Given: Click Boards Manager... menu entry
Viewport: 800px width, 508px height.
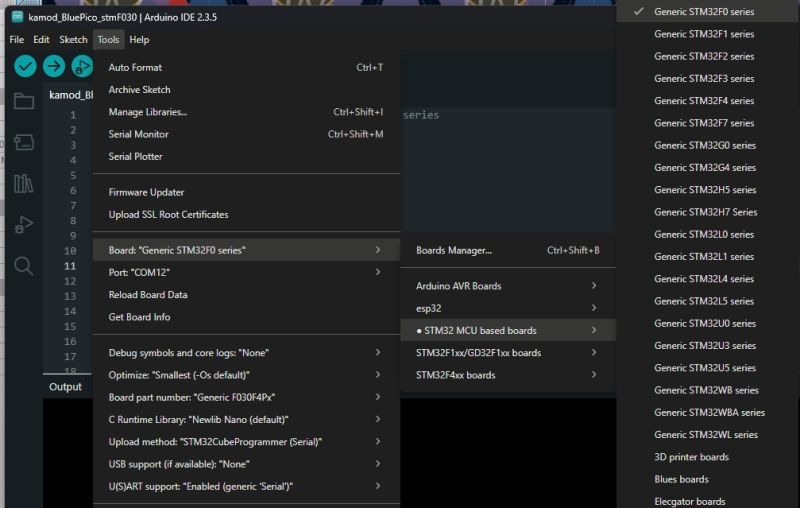Looking at the screenshot, I should click(454, 250).
